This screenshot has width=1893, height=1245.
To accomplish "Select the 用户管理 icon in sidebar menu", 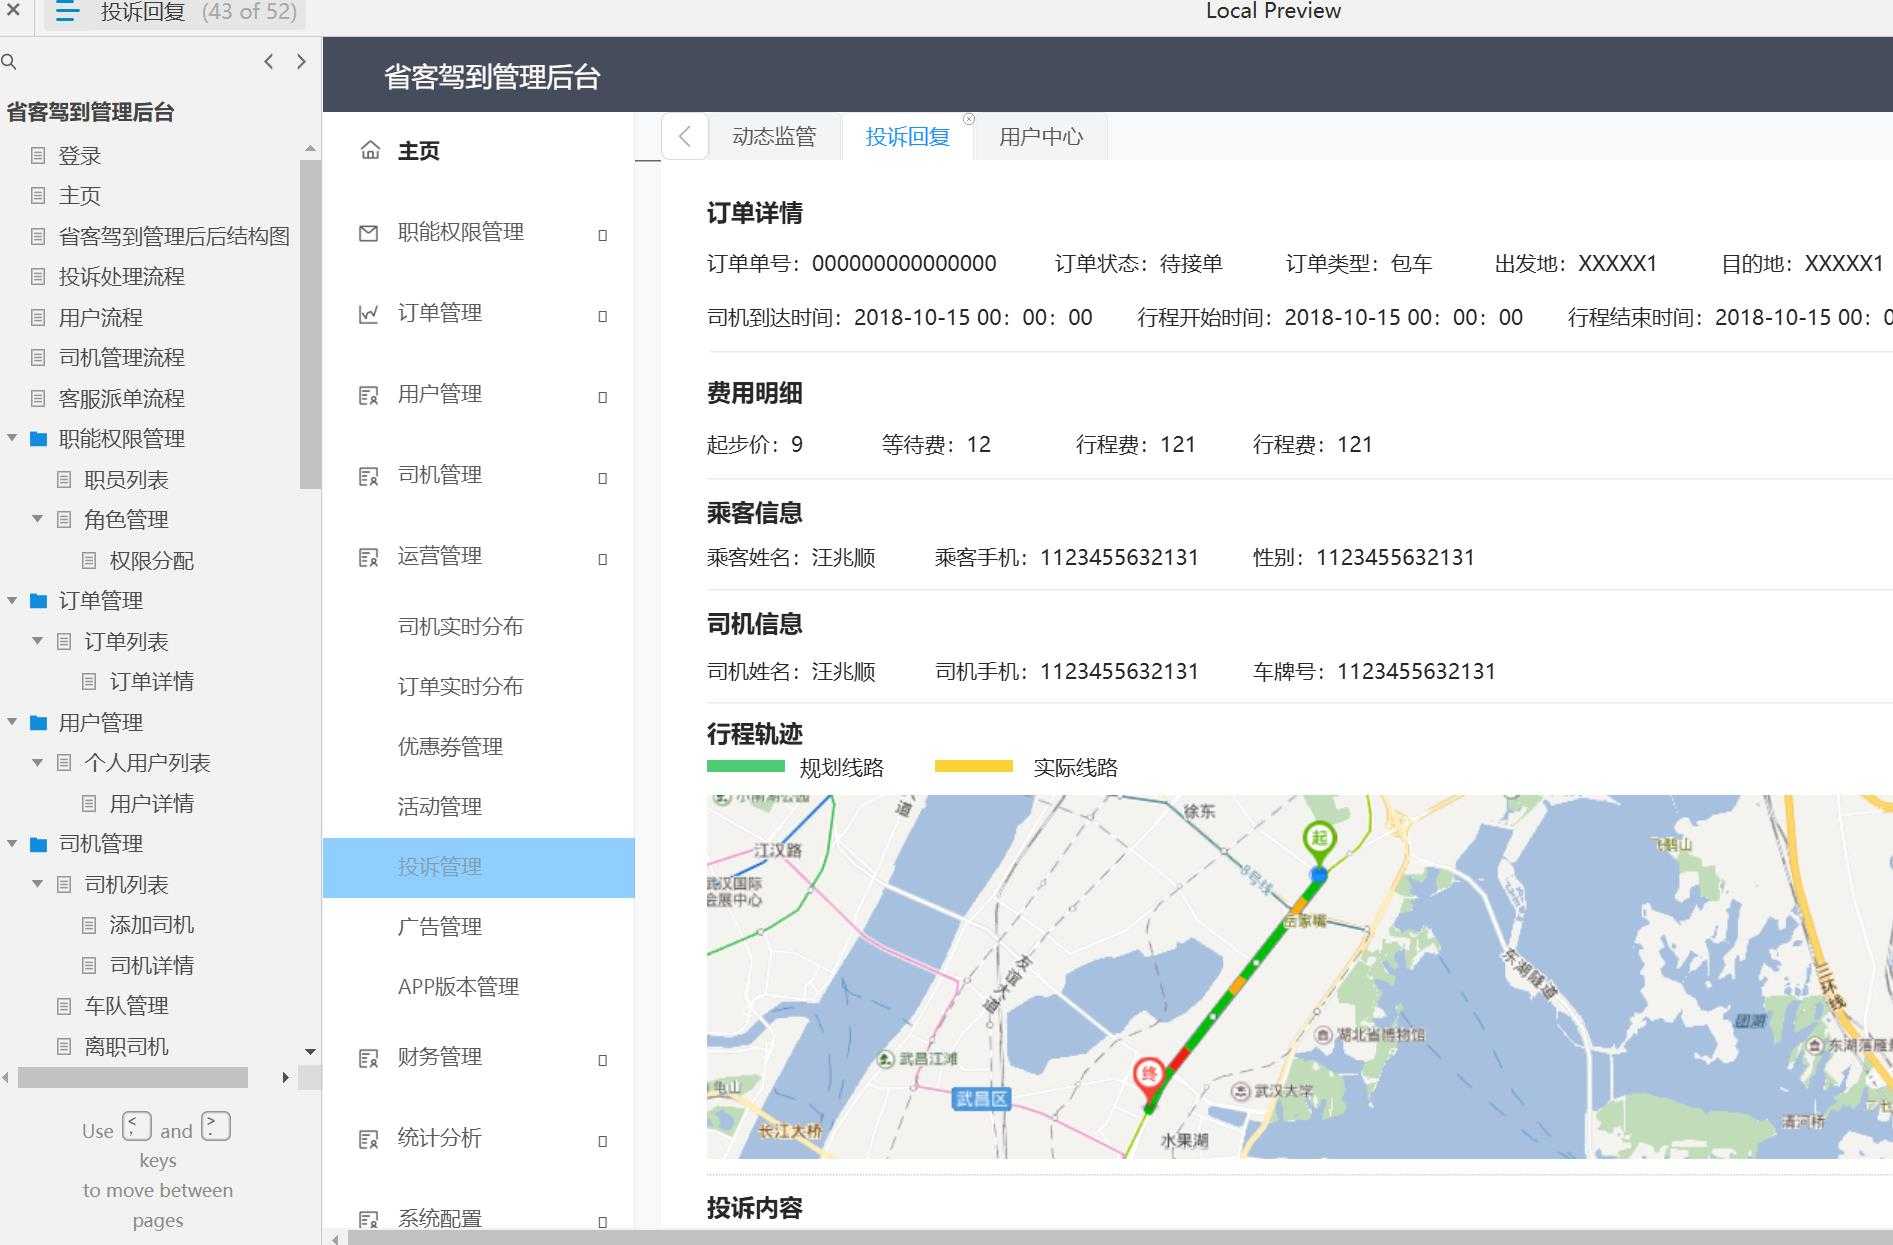I will pos(369,393).
